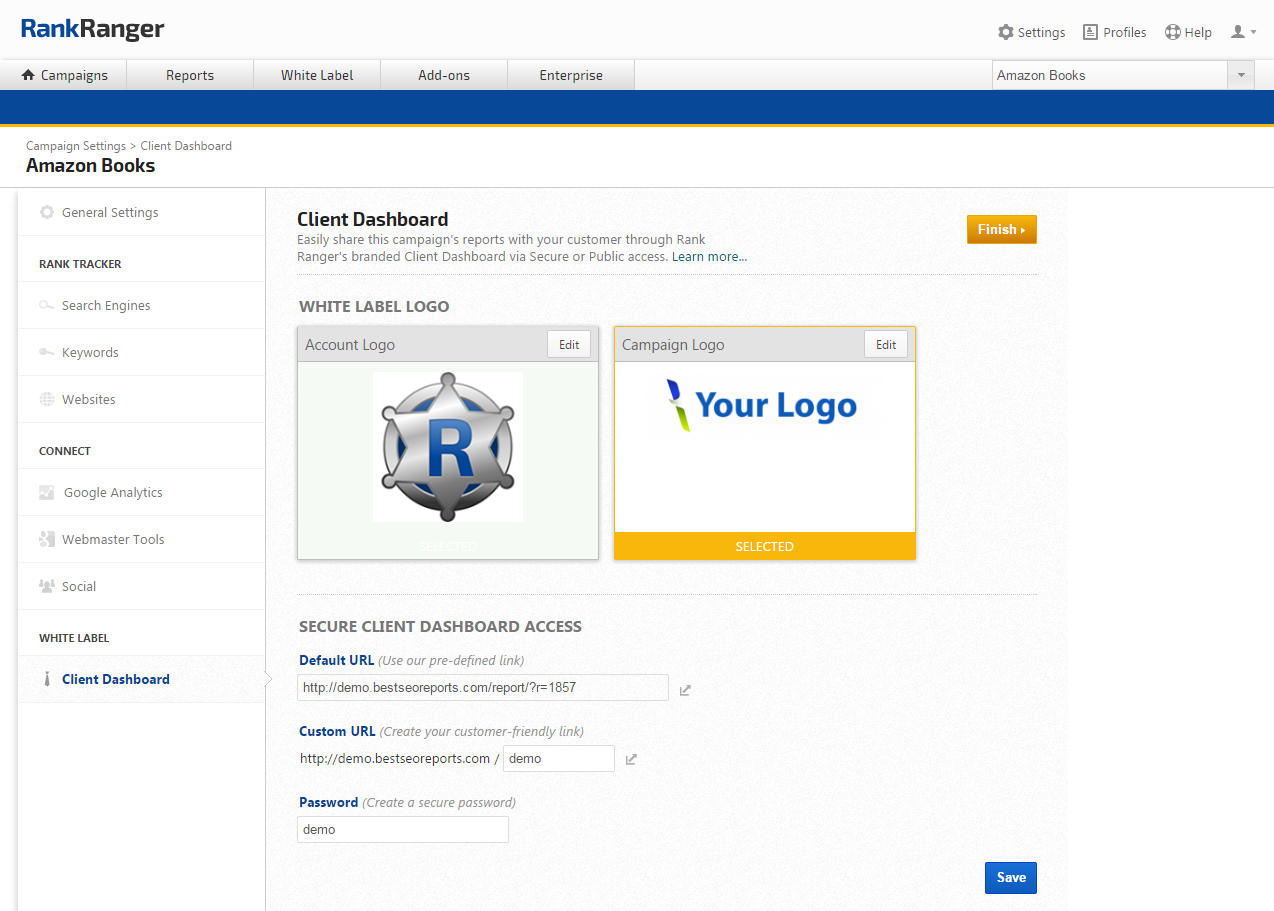Open the Enterprise menu tab
The height and width of the screenshot is (911, 1274).
(x=571, y=75)
